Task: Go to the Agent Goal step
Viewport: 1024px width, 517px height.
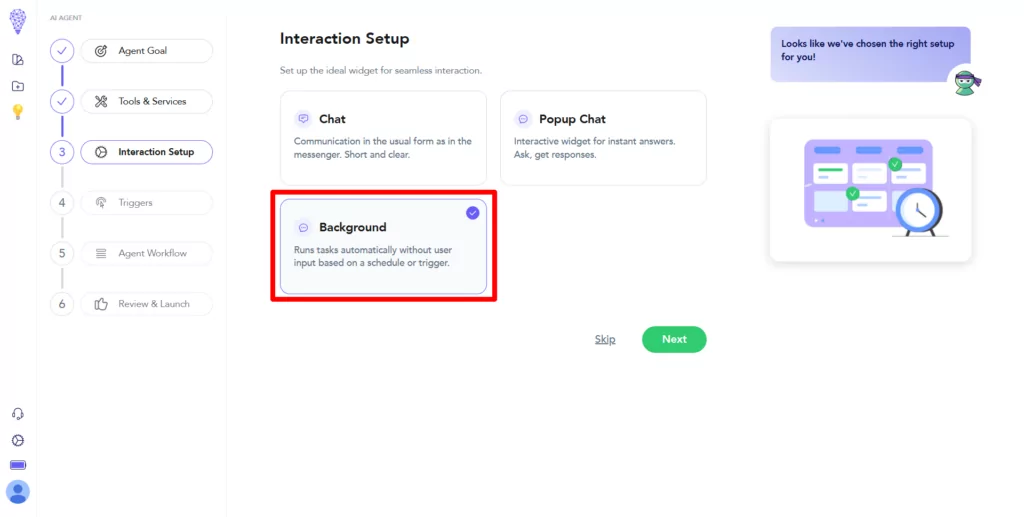Action: point(147,51)
